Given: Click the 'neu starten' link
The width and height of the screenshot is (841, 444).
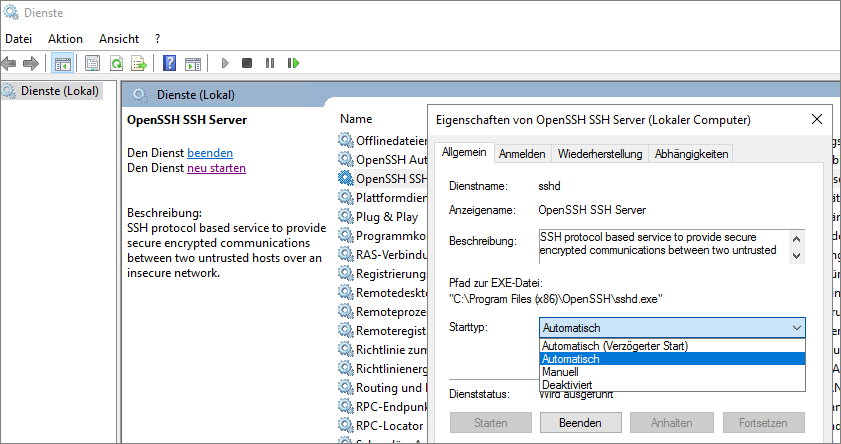Looking at the screenshot, I should pyautogui.click(x=216, y=168).
